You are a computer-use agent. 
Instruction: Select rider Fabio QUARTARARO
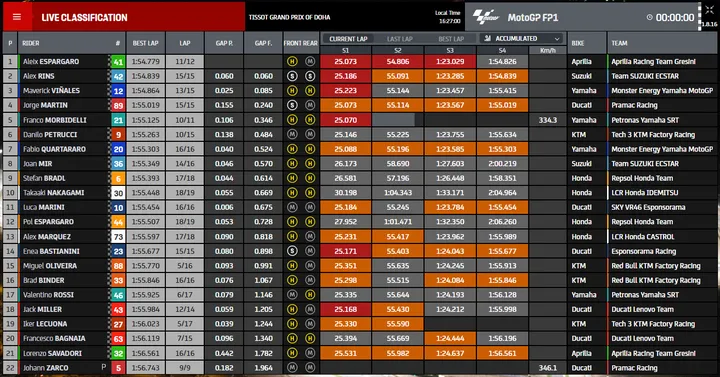point(54,149)
